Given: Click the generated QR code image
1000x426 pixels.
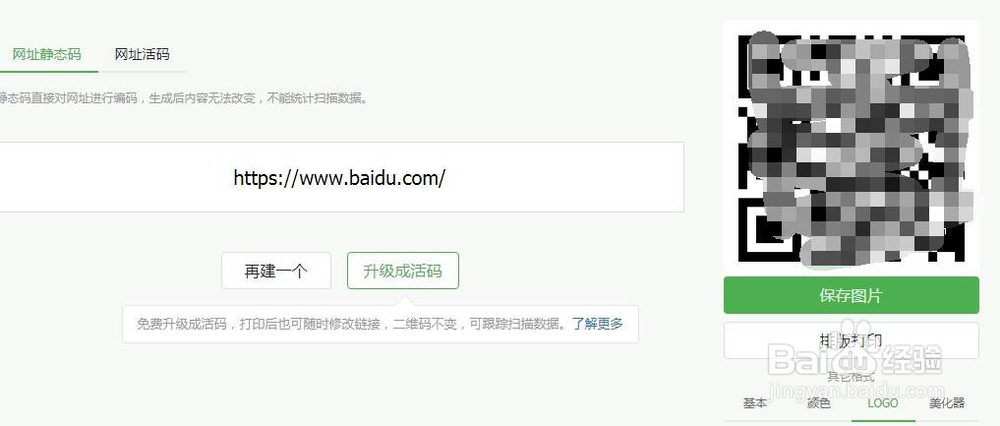Looking at the screenshot, I should (x=851, y=148).
